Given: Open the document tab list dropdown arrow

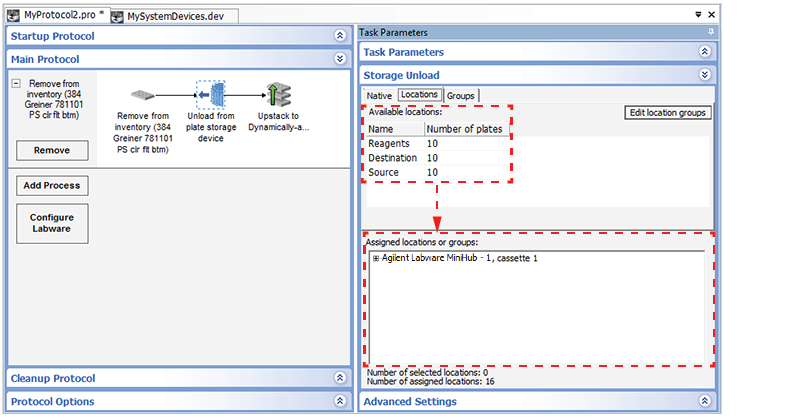Looking at the screenshot, I should [696, 16].
